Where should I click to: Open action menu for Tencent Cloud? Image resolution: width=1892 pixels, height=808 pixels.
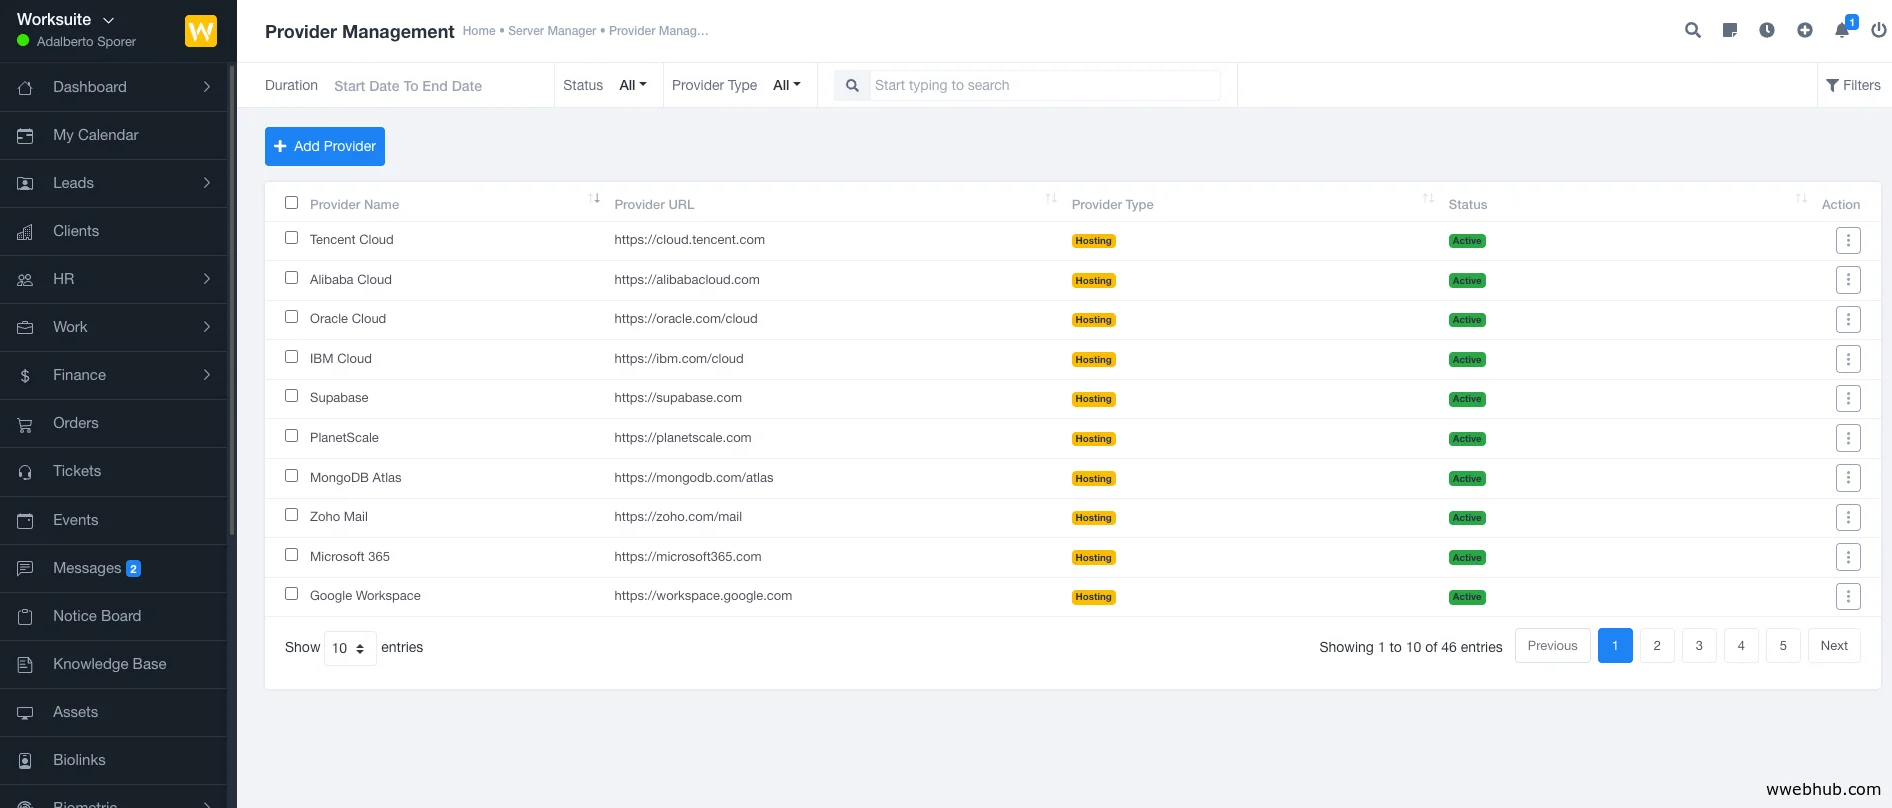coord(1847,240)
